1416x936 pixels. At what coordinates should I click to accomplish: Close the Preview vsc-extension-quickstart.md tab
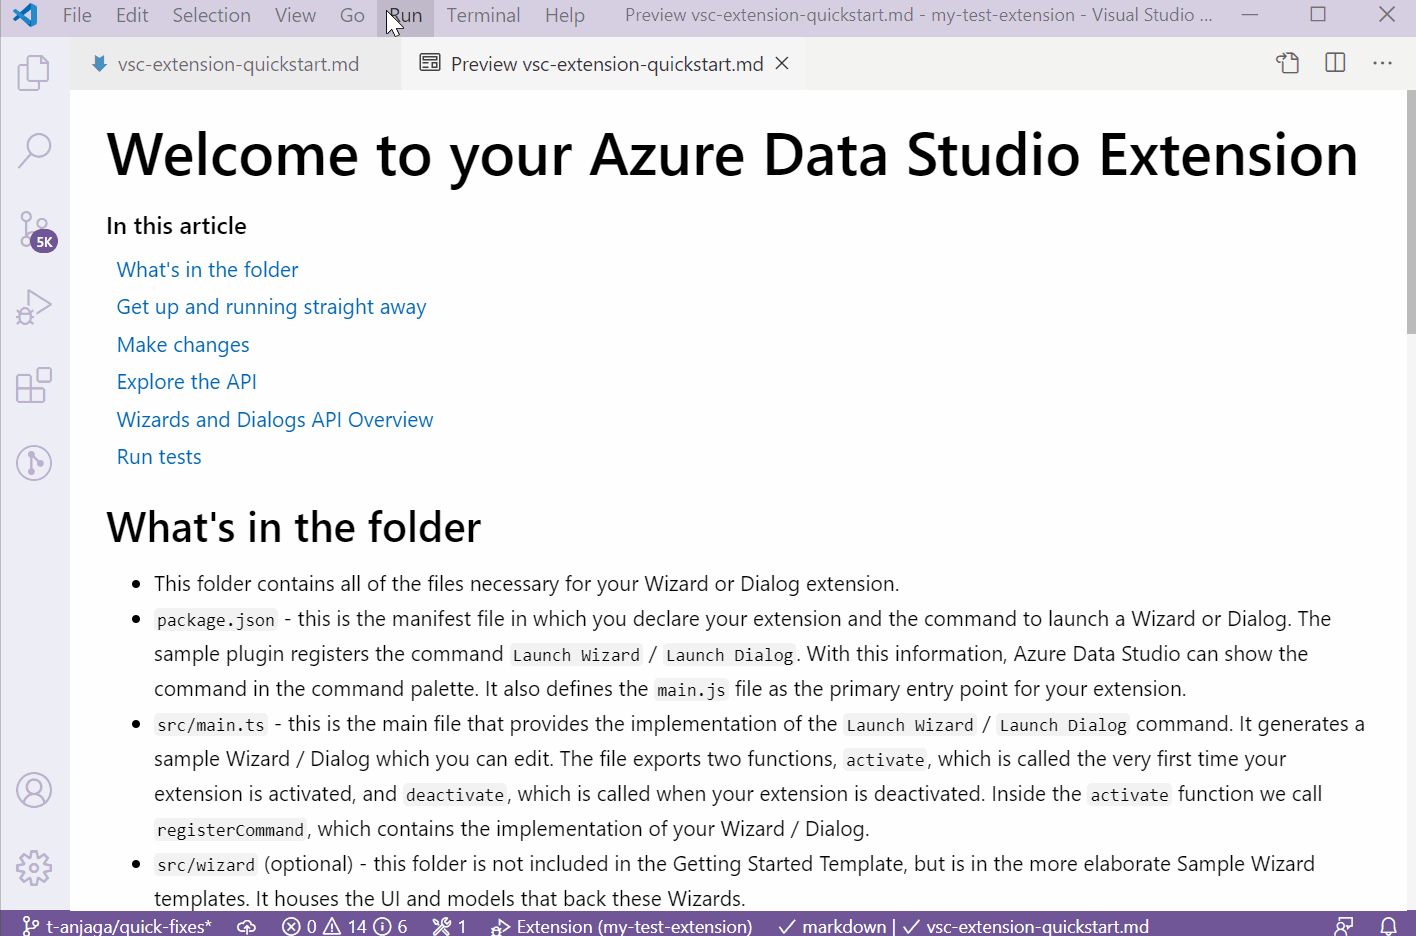point(782,63)
